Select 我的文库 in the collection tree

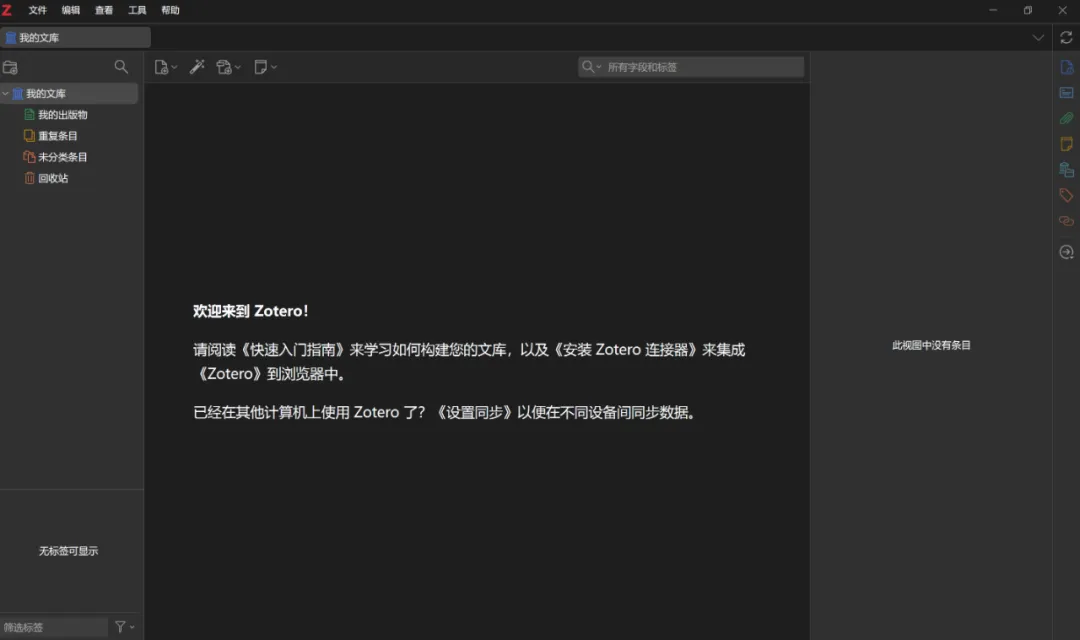point(69,93)
